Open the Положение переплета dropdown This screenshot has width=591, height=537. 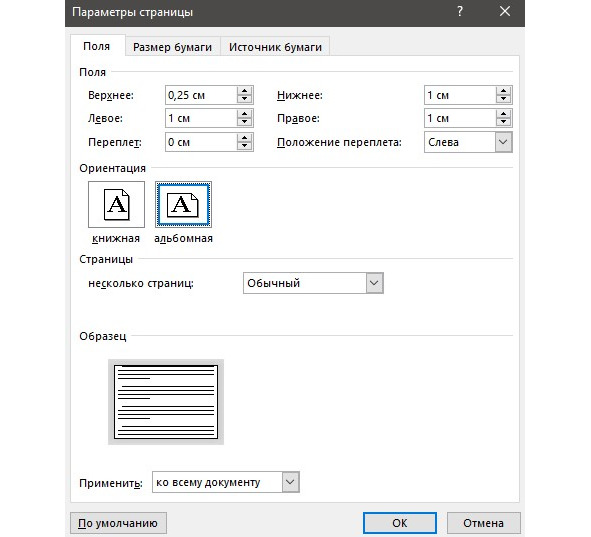[503, 142]
